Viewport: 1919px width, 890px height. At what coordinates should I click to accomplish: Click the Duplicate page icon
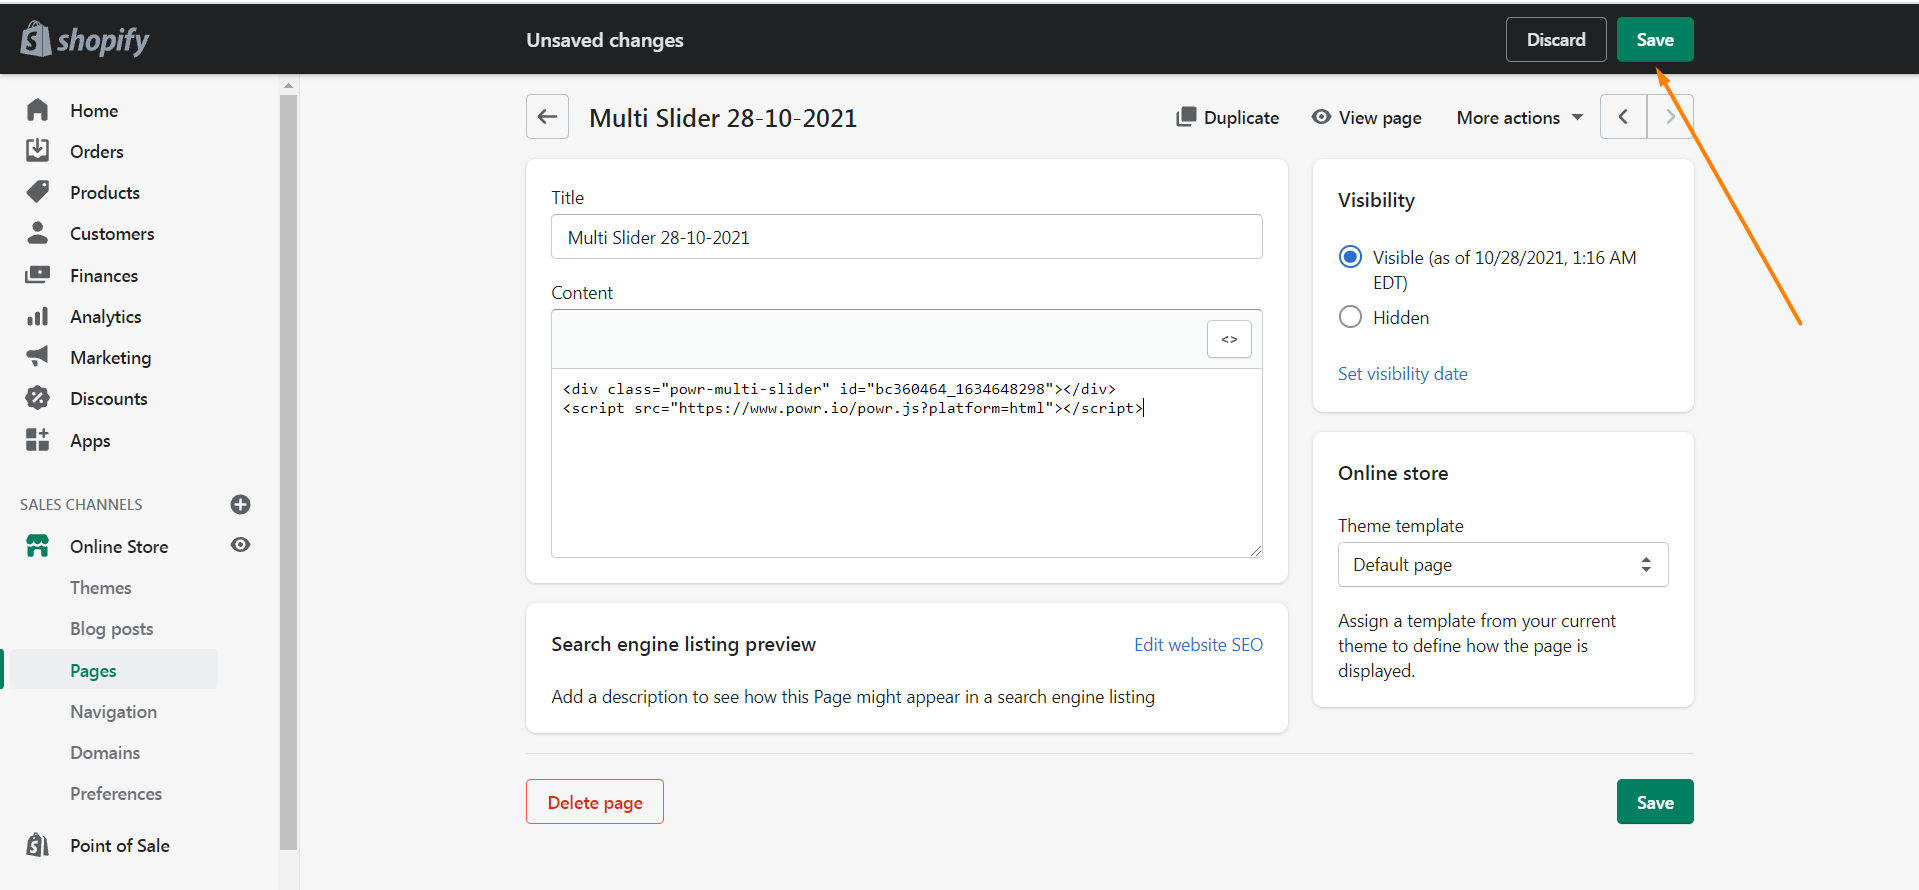pyautogui.click(x=1186, y=117)
